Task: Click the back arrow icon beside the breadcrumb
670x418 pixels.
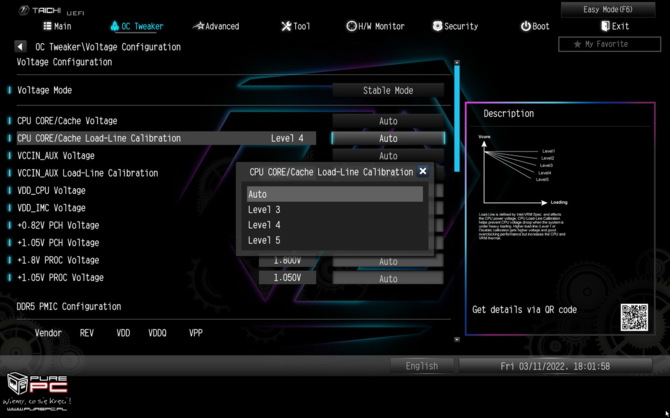Action: (x=20, y=47)
